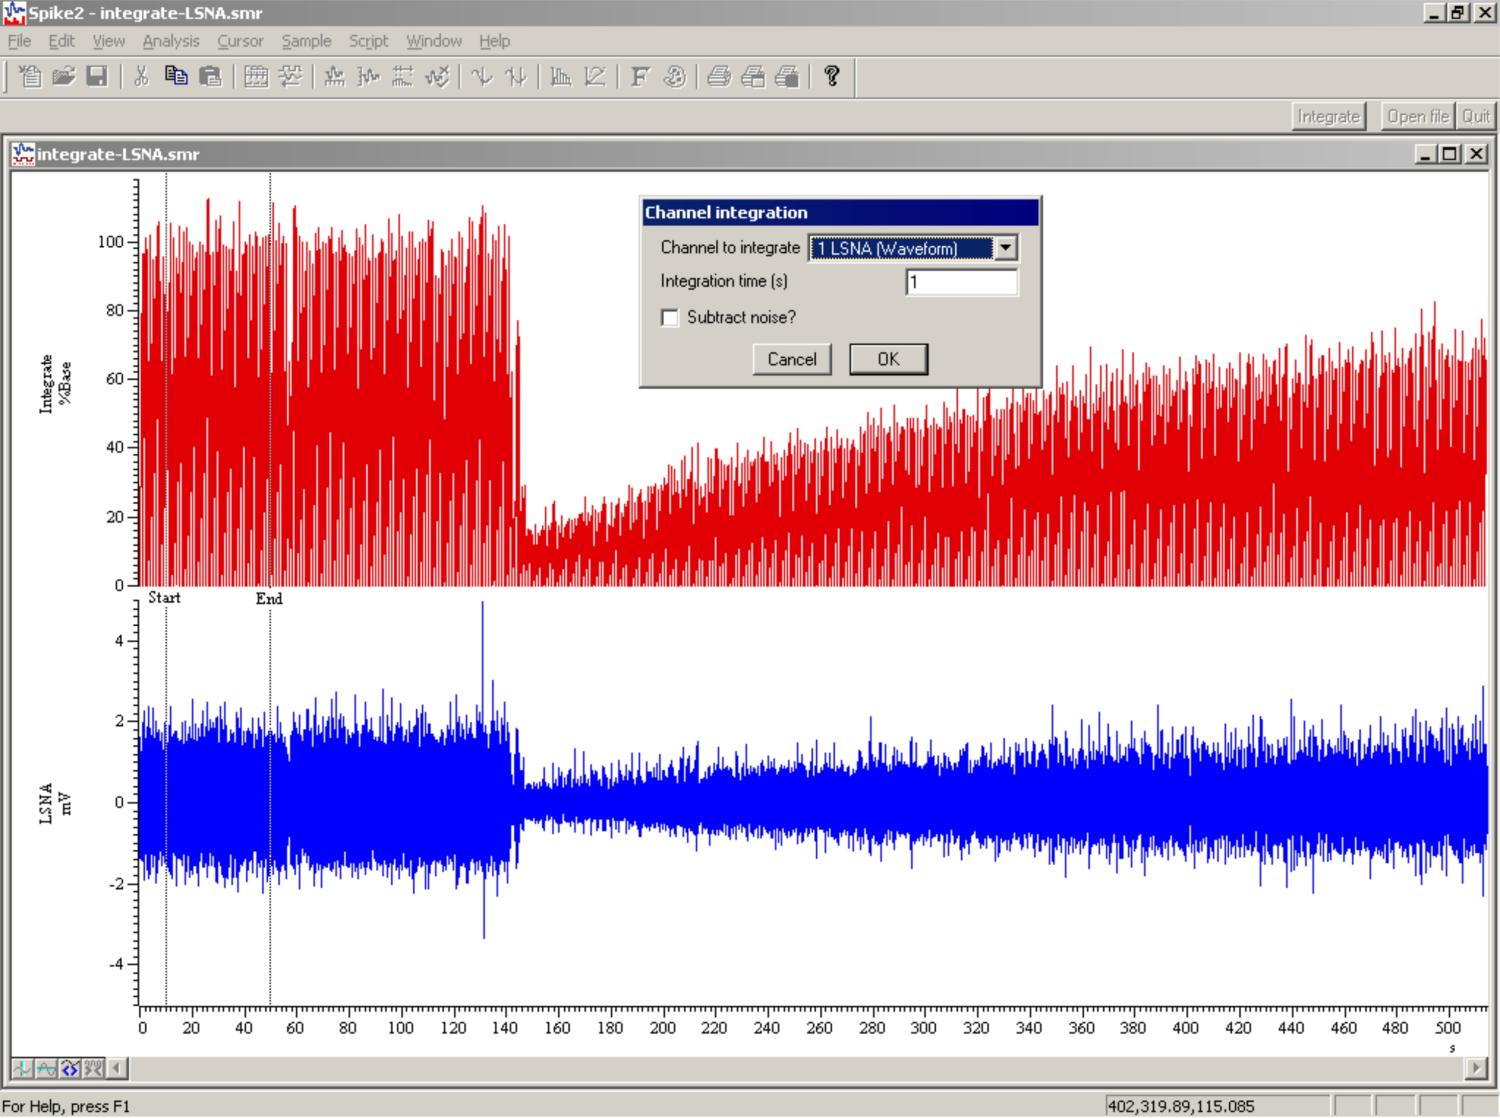Click the colour palette icon

[674, 76]
